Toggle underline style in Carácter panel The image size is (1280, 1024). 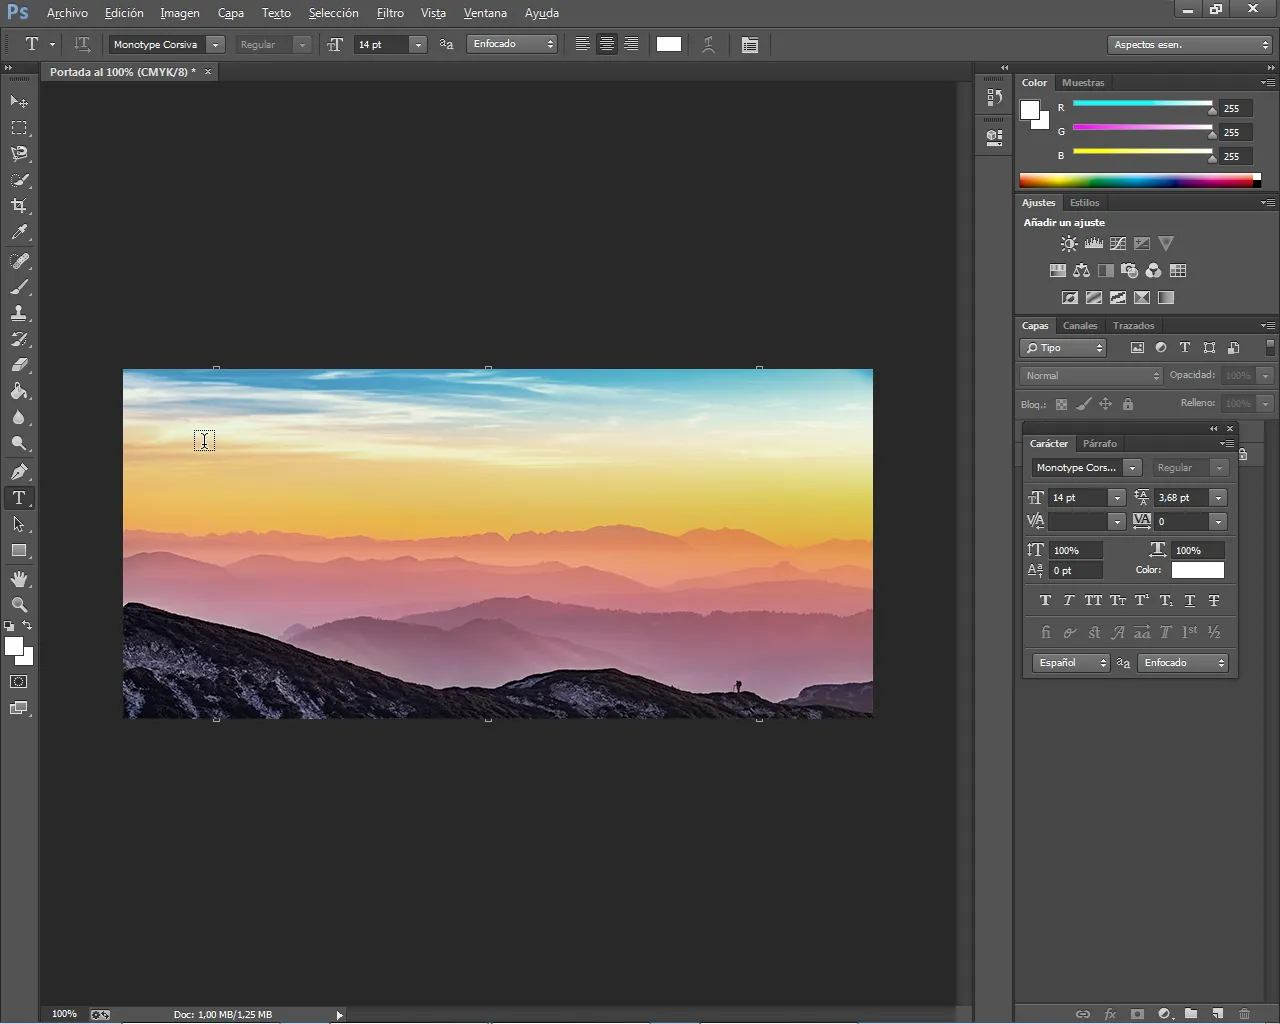point(1189,601)
